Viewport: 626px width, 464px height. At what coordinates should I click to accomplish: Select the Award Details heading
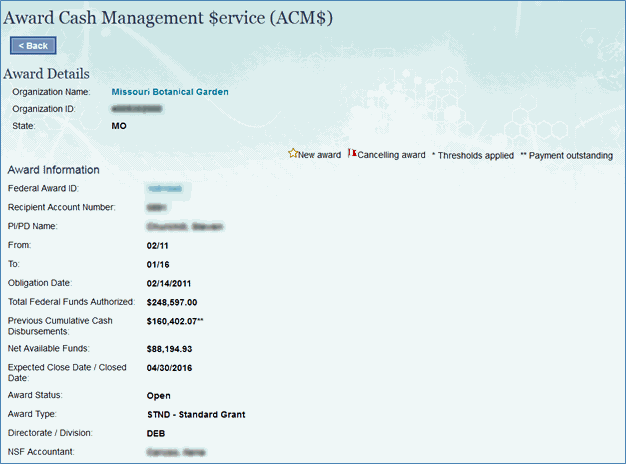click(46, 73)
